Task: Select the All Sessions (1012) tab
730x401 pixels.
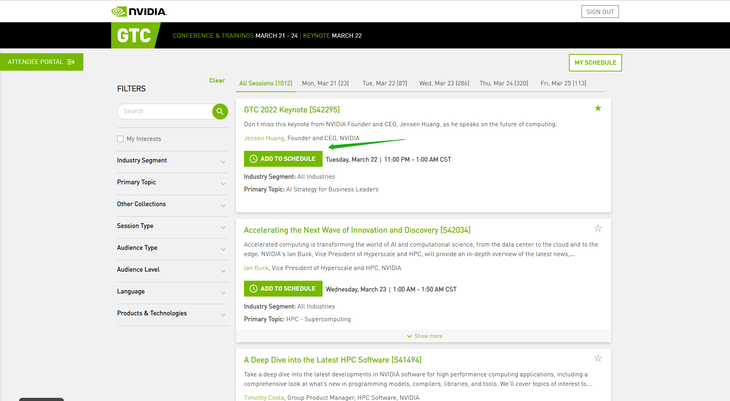Action: pyautogui.click(x=265, y=83)
